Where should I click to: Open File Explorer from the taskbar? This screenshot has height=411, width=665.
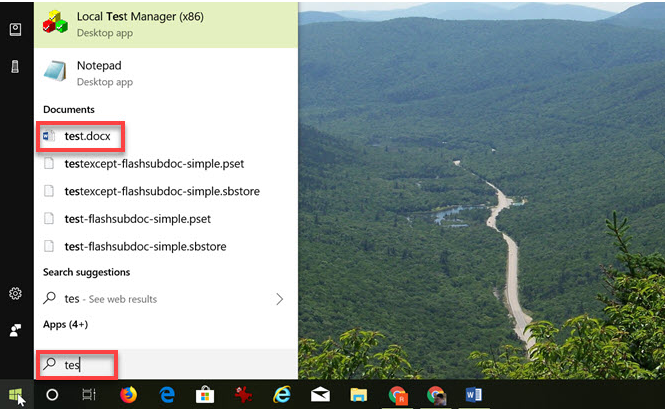(x=358, y=395)
